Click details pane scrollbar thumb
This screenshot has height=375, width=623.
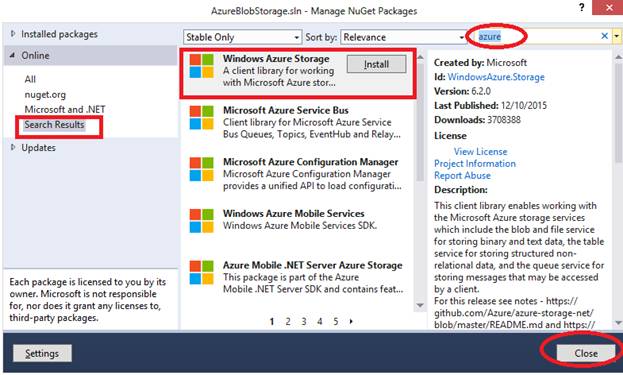pyautogui.click(x=619, y=112)
